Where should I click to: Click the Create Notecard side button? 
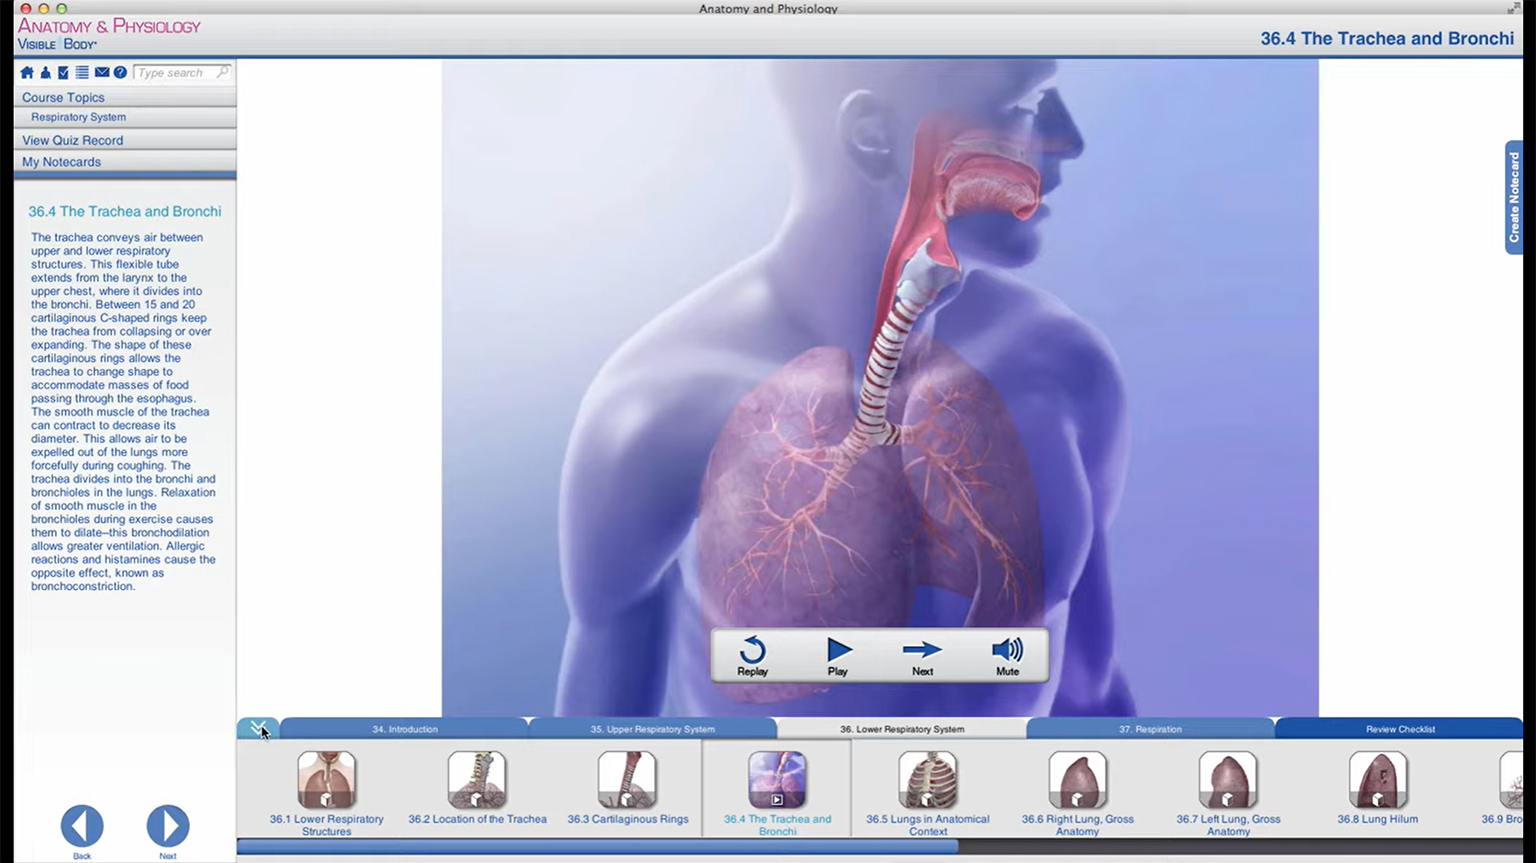pos(1514,197)
